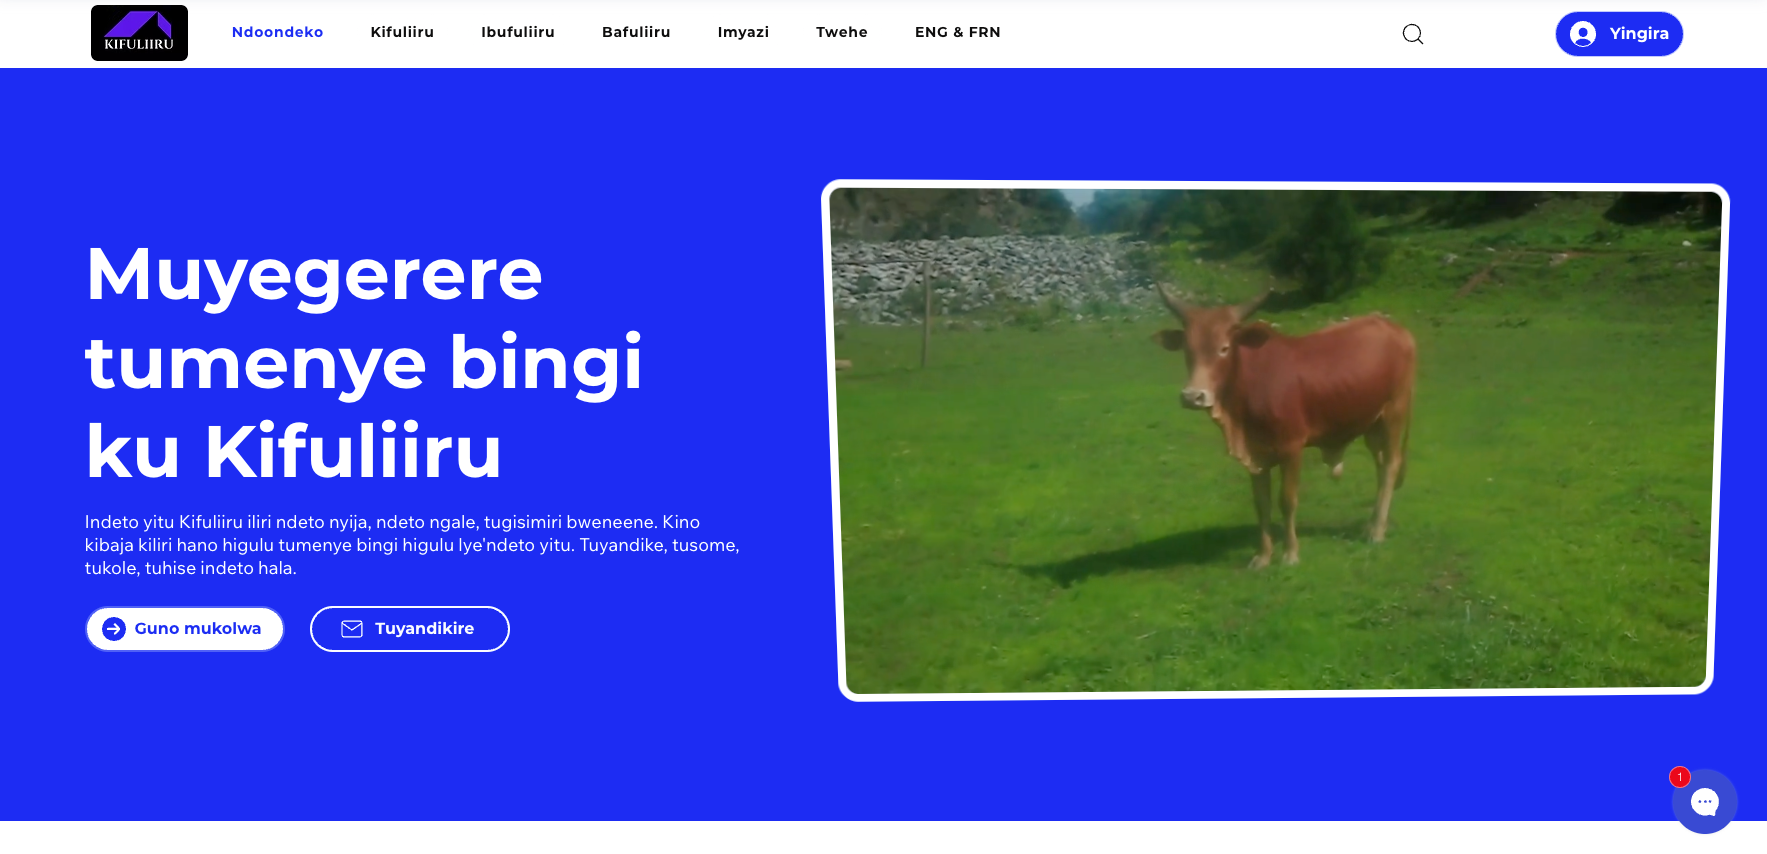This screenshot has width=1767, height=854.
Task: Click the cow video thumbnail
Action: pos(1275,440)
